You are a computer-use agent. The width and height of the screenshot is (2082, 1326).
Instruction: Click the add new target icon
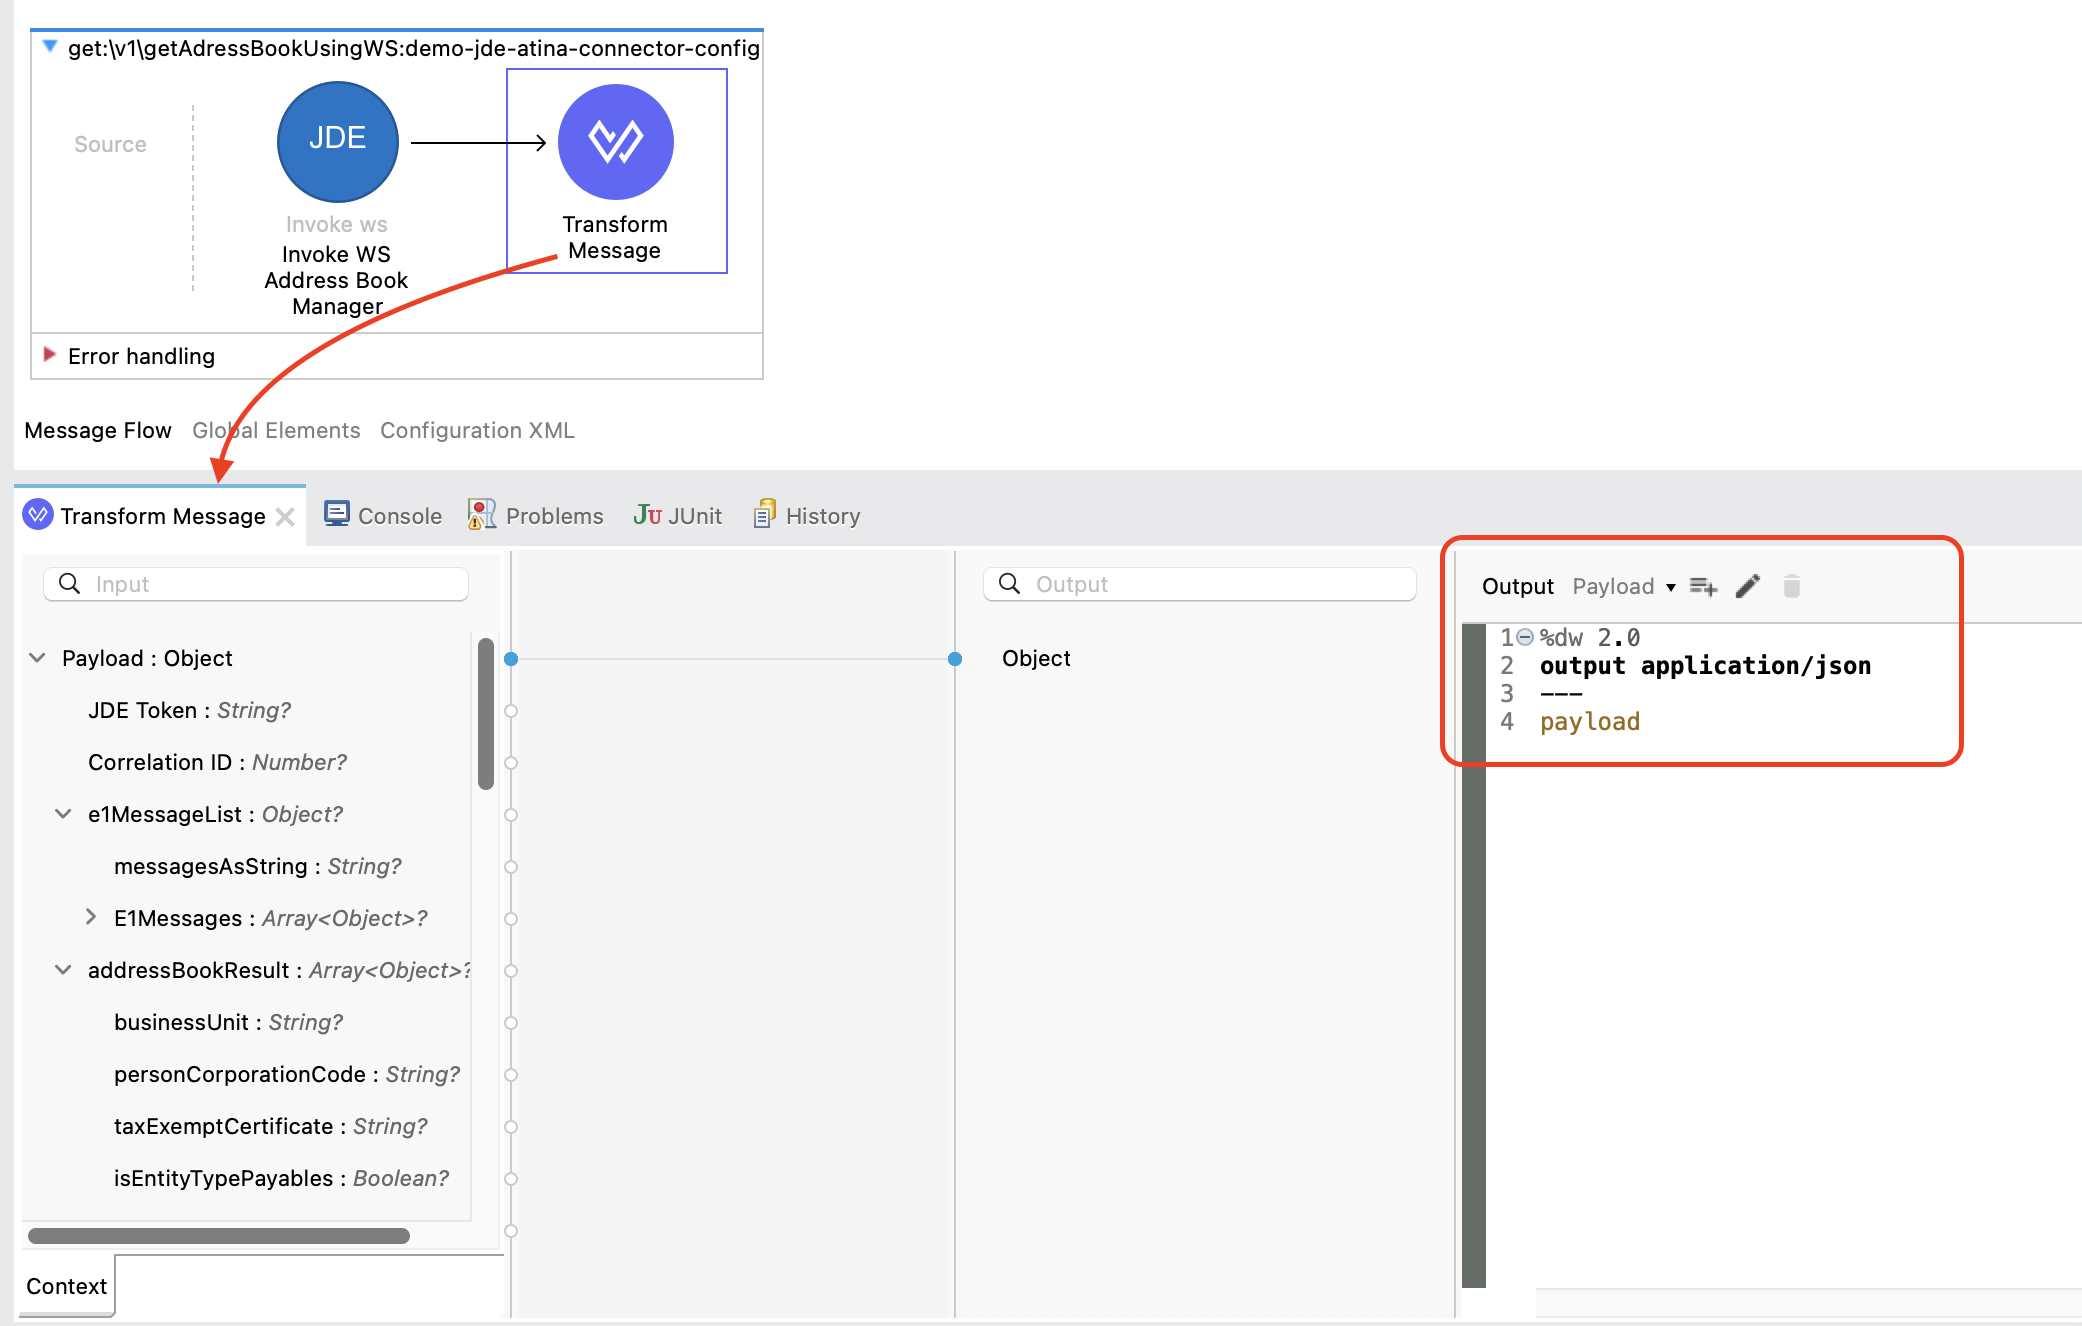1703,586
